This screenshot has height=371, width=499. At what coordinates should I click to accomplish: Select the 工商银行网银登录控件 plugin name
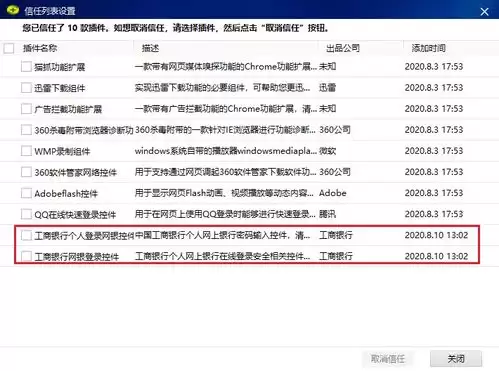click(x=77, y=257)
